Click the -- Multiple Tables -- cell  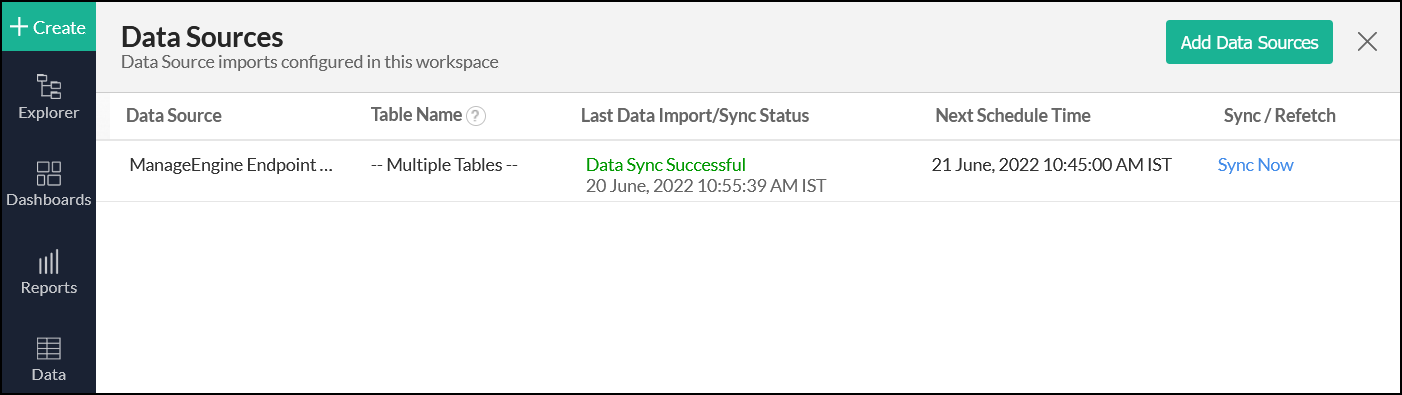point(444,165)
